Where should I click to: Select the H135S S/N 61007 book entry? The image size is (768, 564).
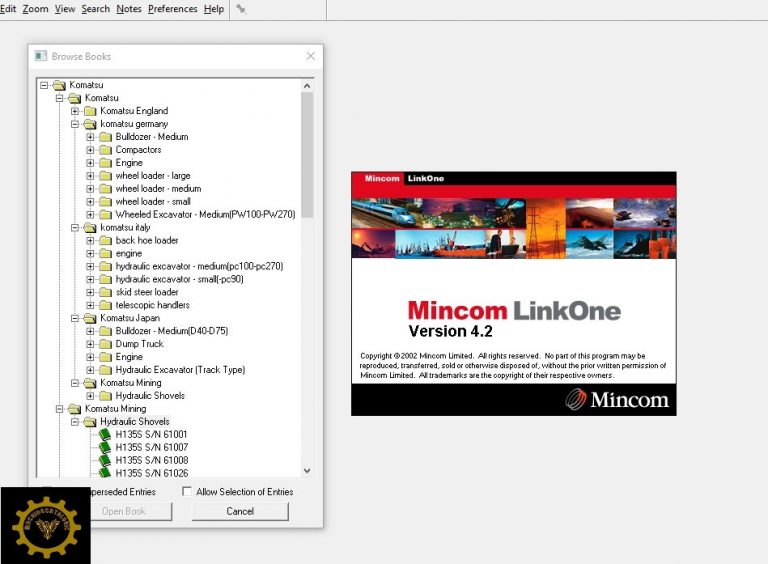coord(151,448)
